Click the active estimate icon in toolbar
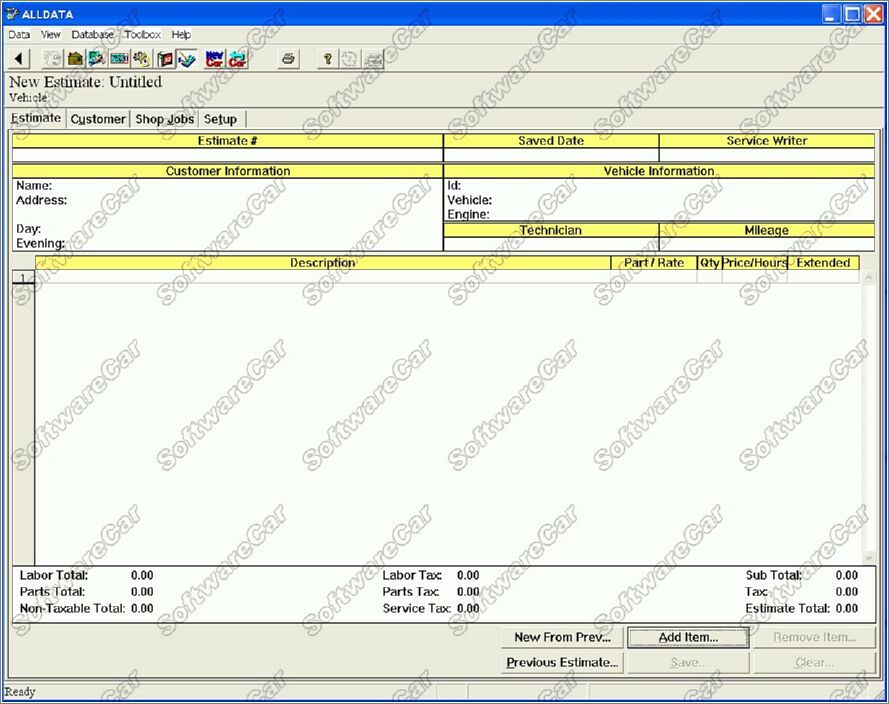Image resolution: width=889 pixels, height=704 pixels. (187, 60)
